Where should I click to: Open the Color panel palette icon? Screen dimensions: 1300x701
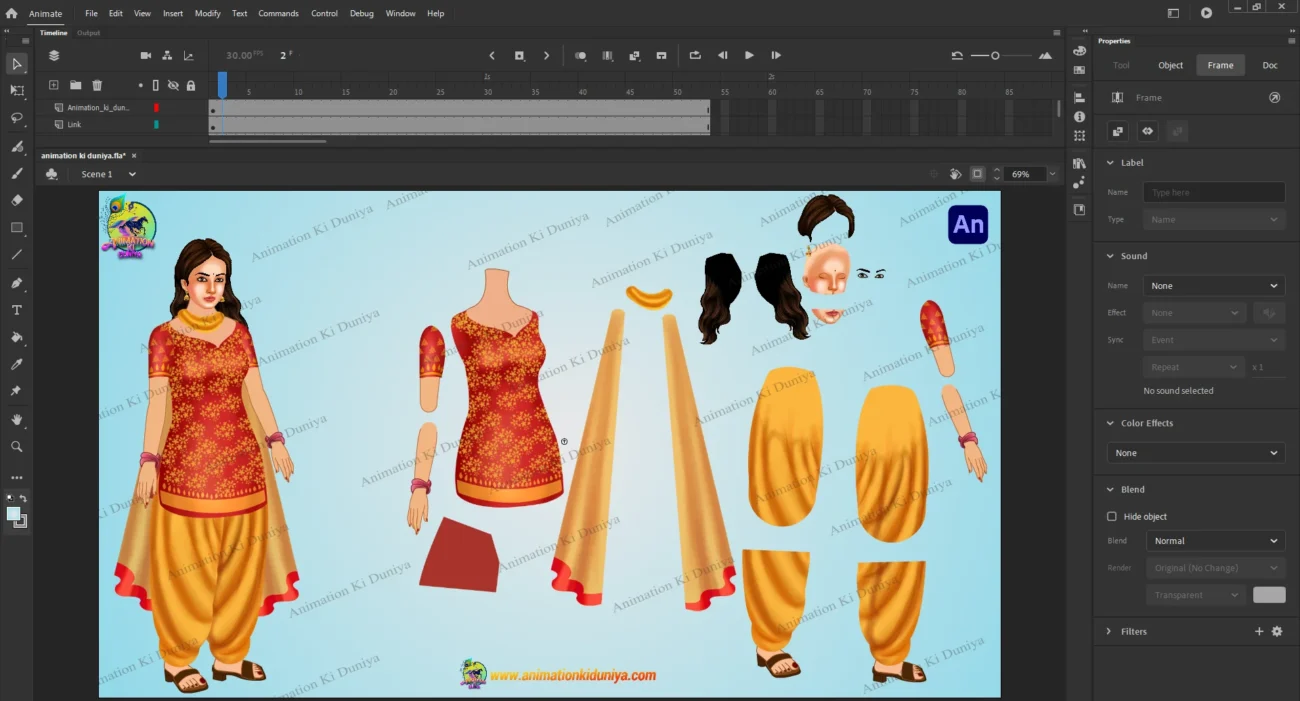[x=1079, y=51]
